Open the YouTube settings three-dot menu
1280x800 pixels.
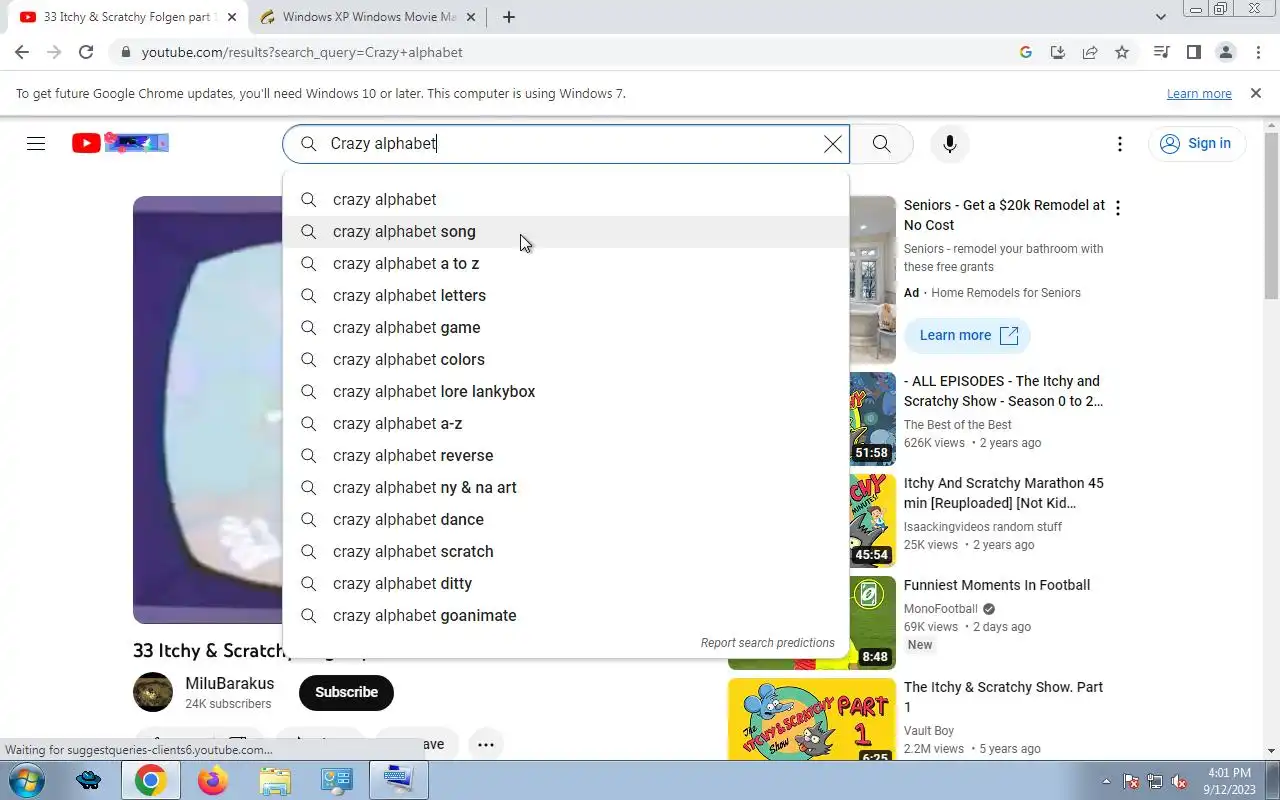pyautogui.click(x=1120, y=144)
